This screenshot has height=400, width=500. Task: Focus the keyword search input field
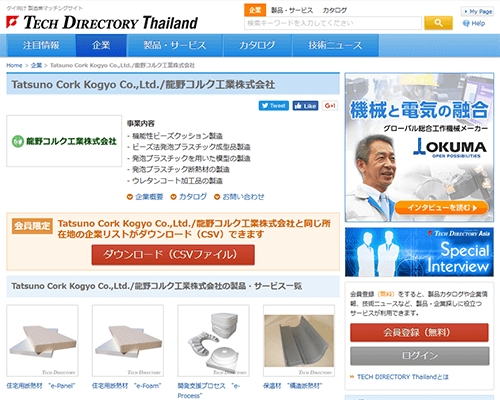333,23
